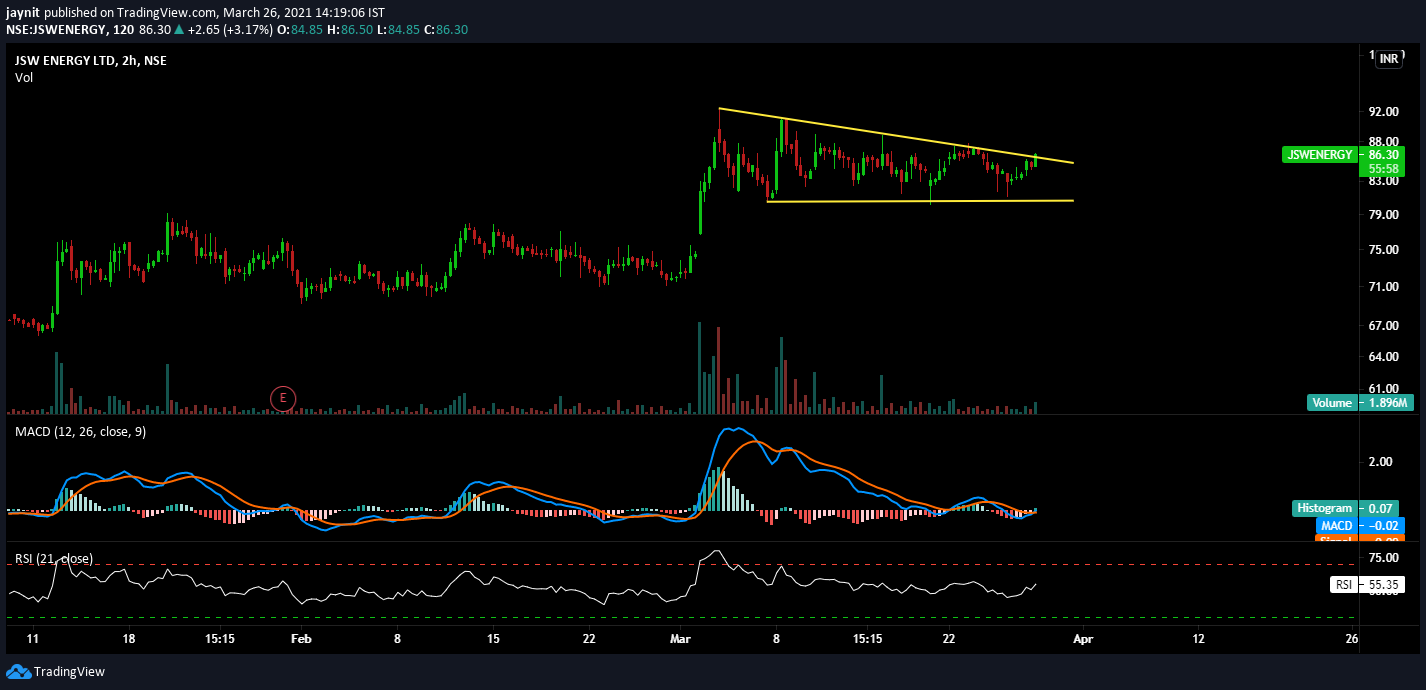Select the MACD (12, 26, close, 9) legend
The width and height of the screenshot is (1426, 690).
(x=80, y=431)
